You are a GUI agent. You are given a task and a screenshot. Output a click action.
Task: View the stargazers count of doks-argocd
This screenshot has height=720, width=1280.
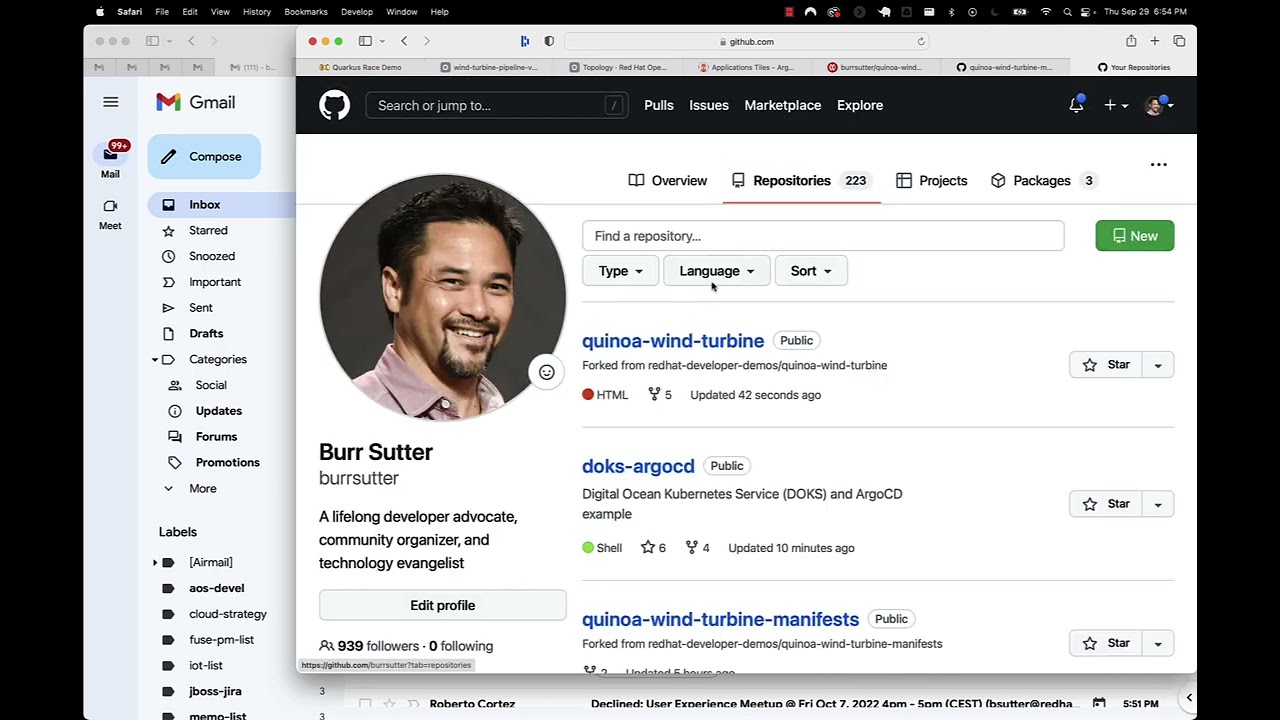point(653,548)
